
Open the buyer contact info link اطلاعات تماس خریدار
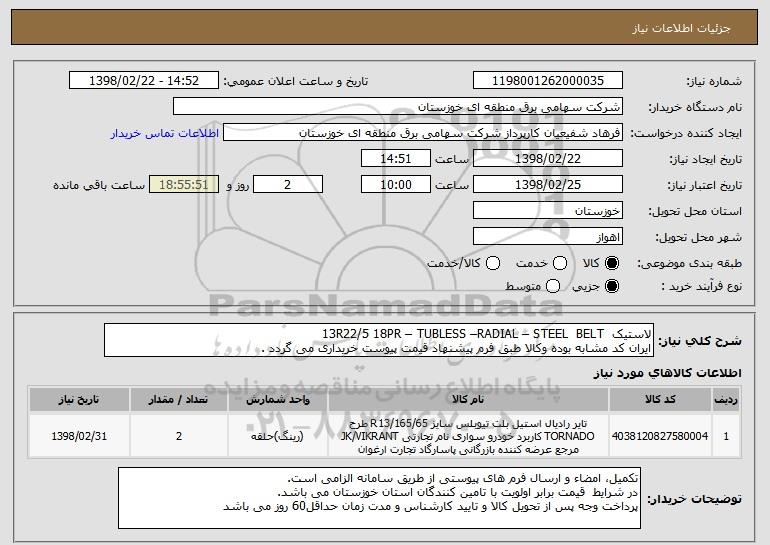point(165,133)
